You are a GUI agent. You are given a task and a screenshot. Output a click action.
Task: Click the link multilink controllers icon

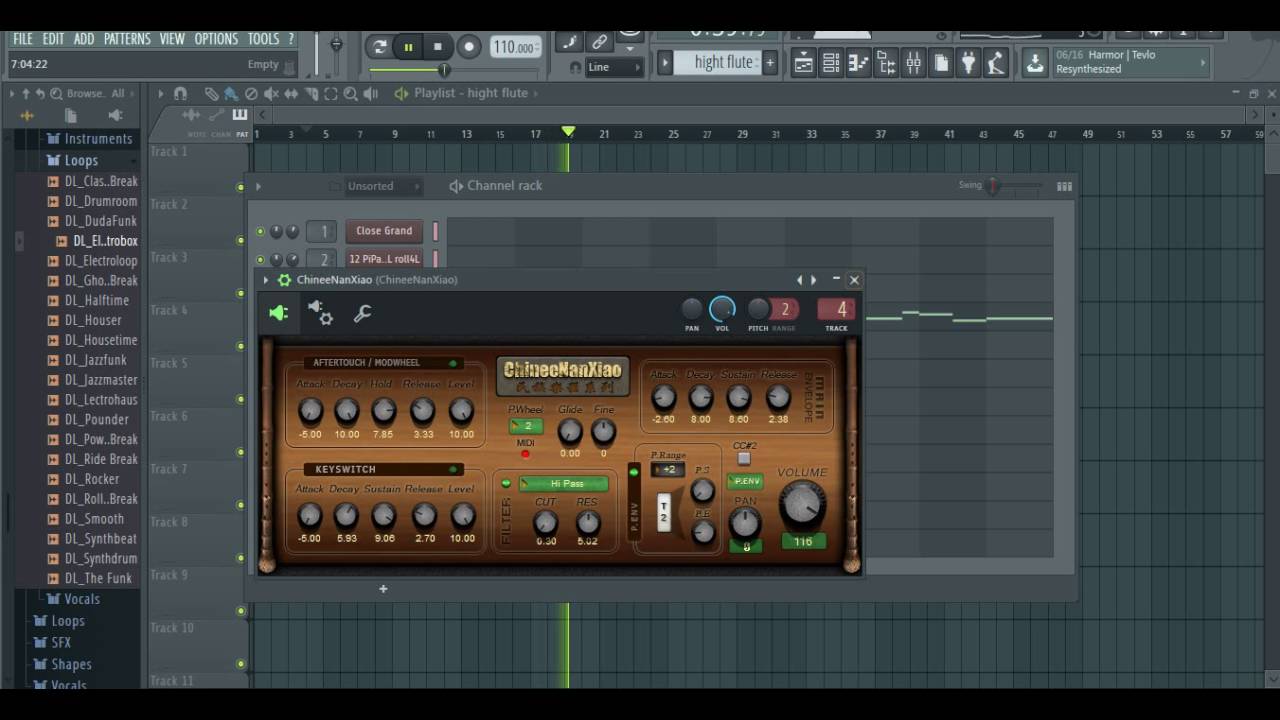click(x=599, y=42)
